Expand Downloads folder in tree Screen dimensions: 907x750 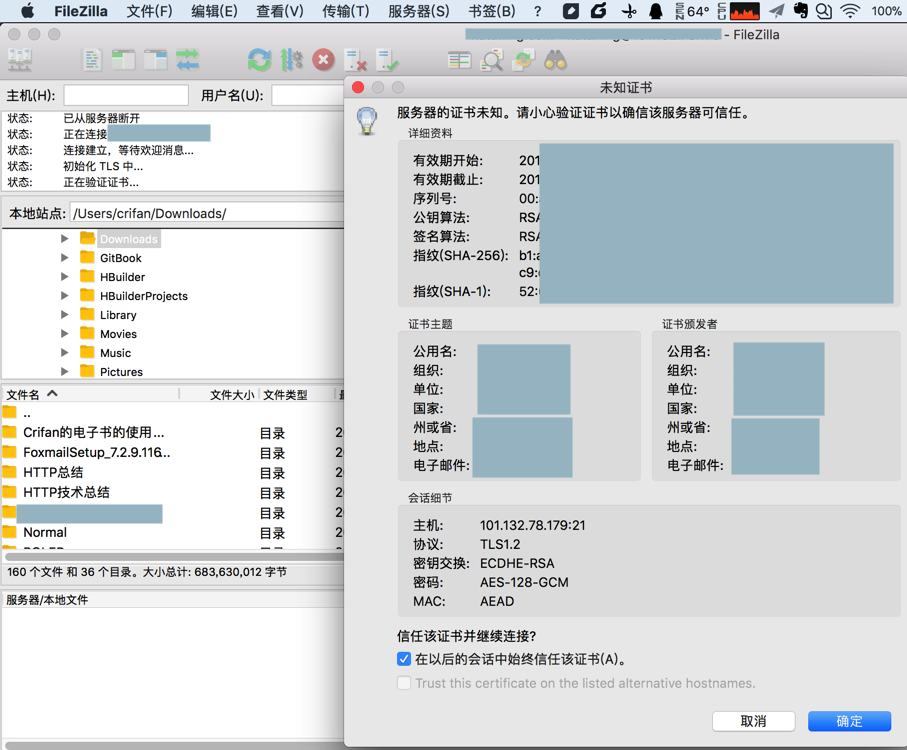65,238
